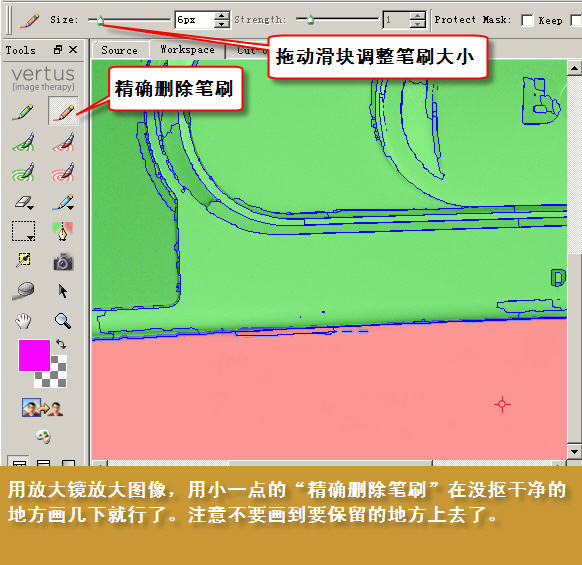Pick the eraser tool
This screenshot has height=565, width=582.
(x=24, y=202)
